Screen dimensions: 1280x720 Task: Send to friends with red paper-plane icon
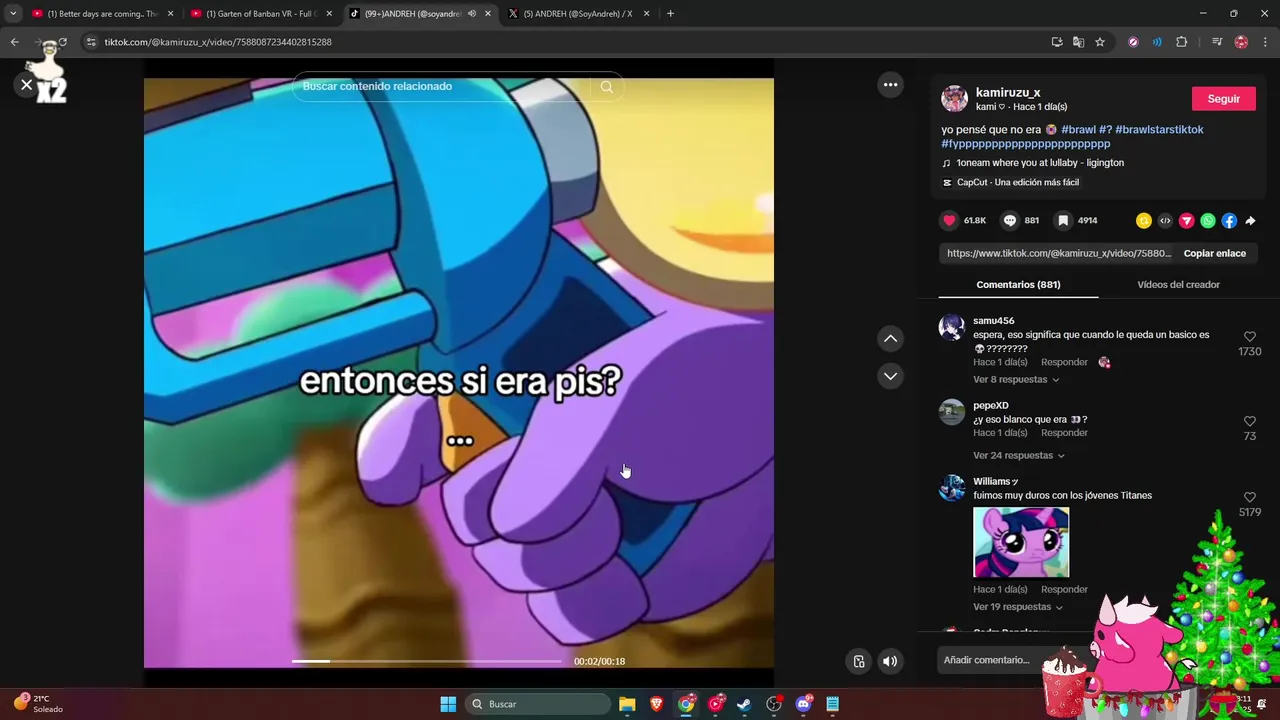click(1187, 221)
